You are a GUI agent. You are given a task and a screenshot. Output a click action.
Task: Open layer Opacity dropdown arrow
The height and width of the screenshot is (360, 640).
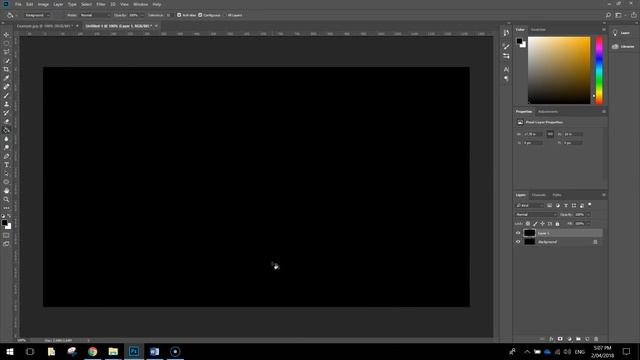[588, 214]
